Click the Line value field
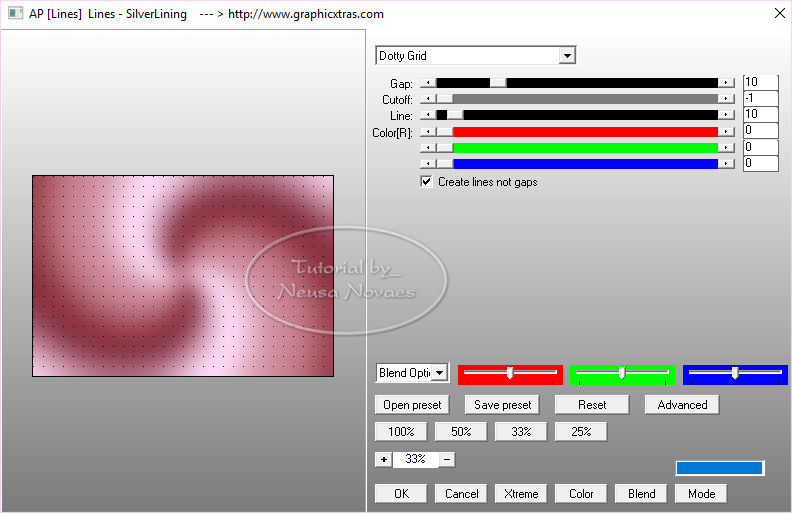 click(760, 115)
